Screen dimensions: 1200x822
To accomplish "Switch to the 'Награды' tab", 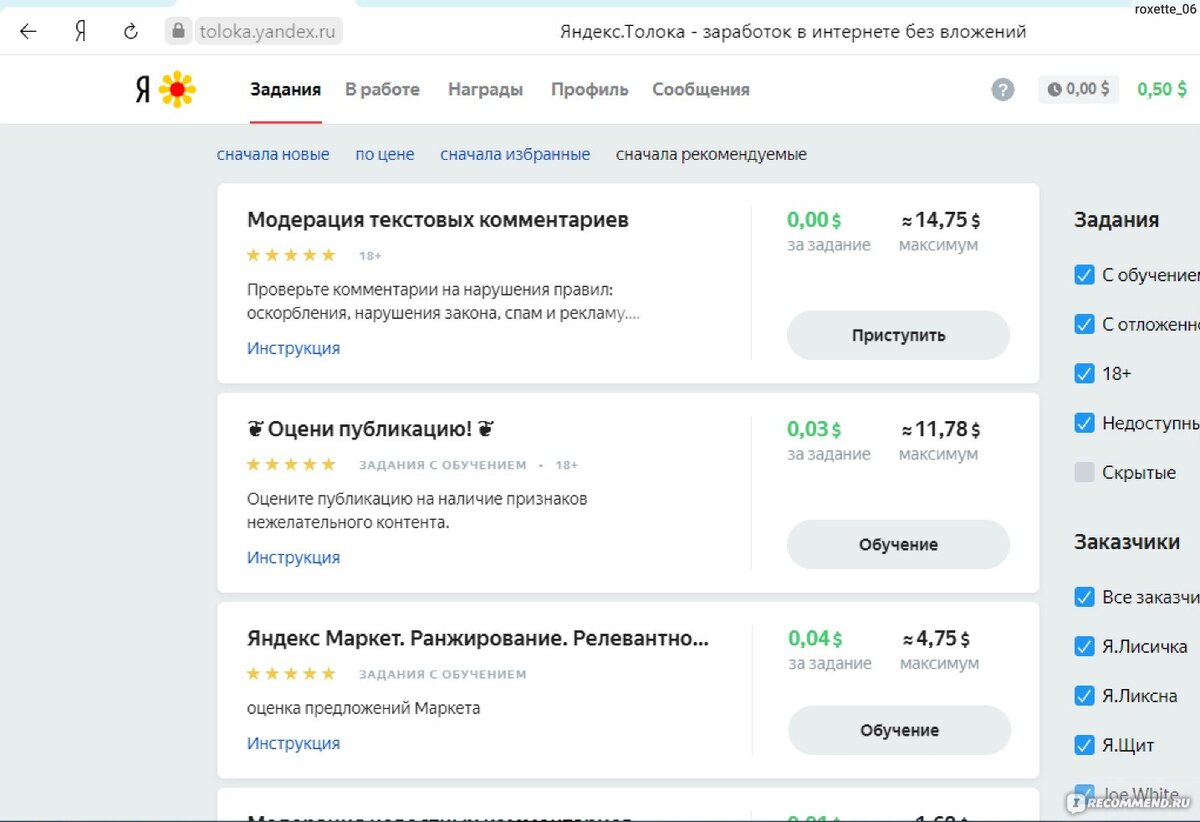I will pos(485,89).
